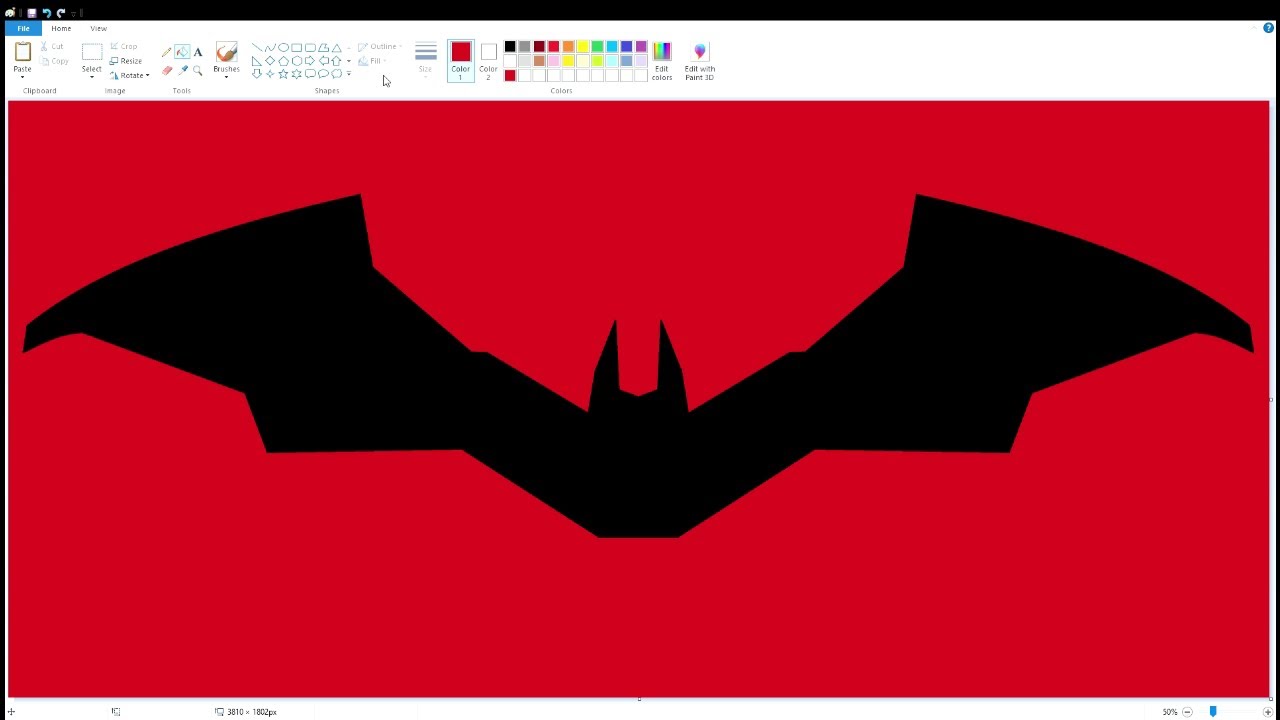Pick the purple color swatch in top row
1280x720 pixels.
(x=641, y=47)
